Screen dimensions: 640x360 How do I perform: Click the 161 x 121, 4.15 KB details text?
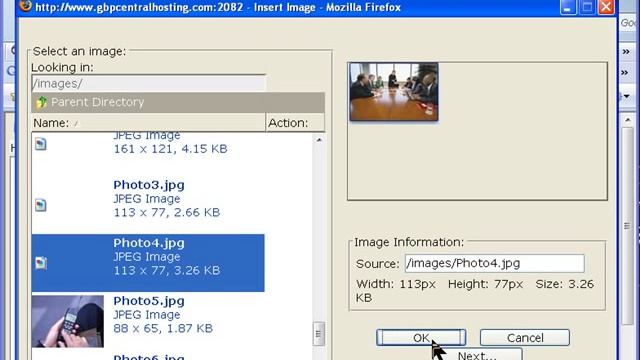[170, 149]
